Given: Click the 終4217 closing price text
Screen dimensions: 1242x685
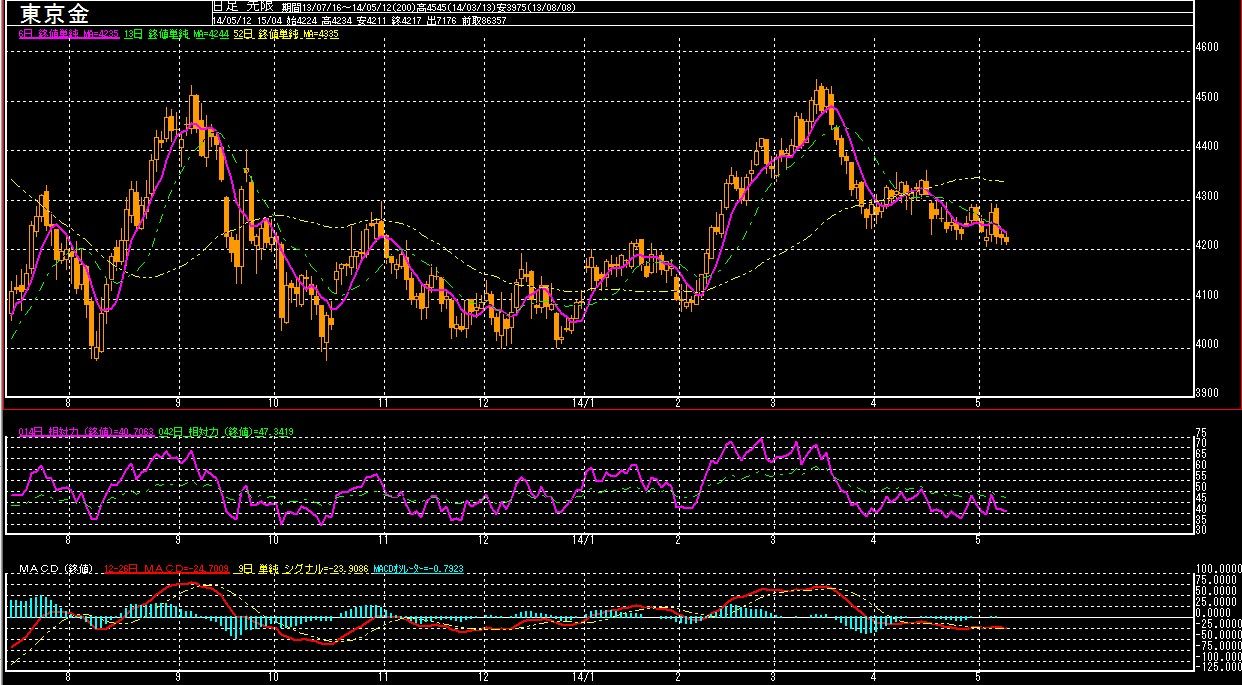Looking at the screenshot, I should point(408,21).
